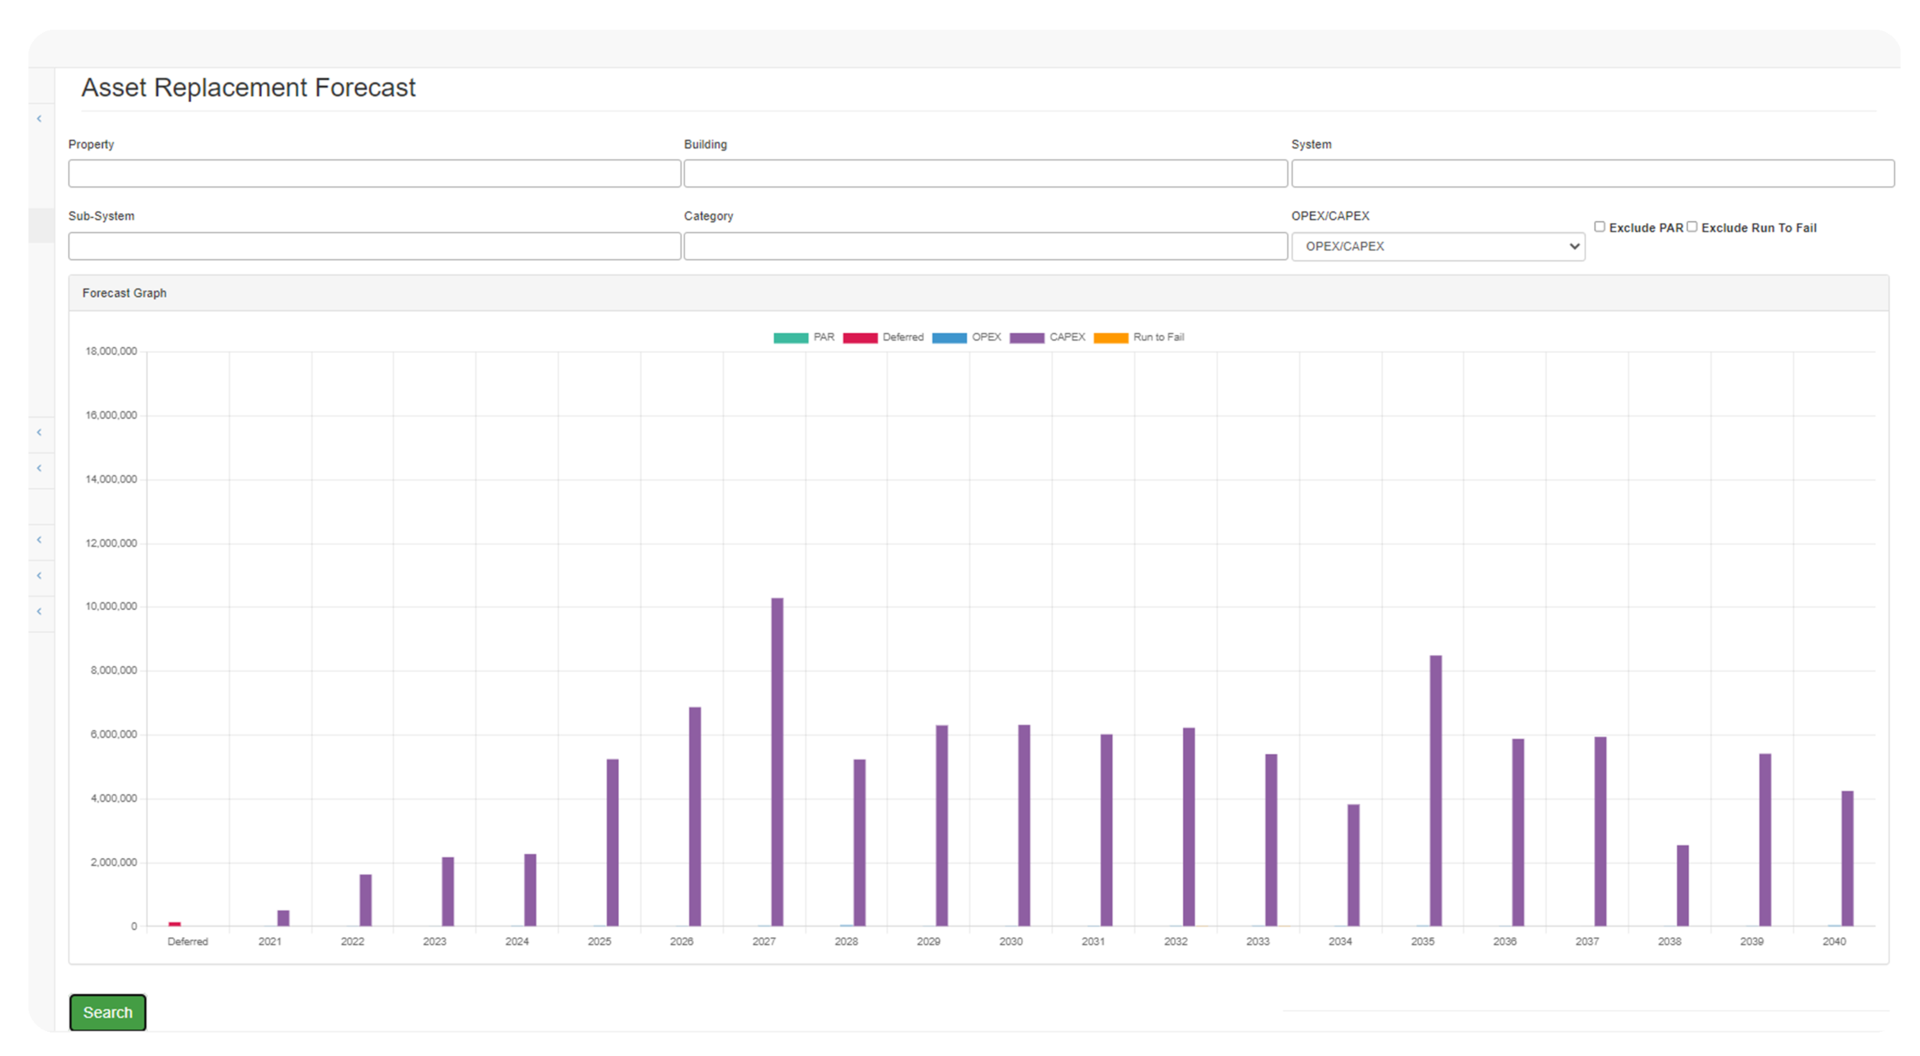Click the 2027 CAPEX bar
1920x1056 pixels.
[777, 762]
